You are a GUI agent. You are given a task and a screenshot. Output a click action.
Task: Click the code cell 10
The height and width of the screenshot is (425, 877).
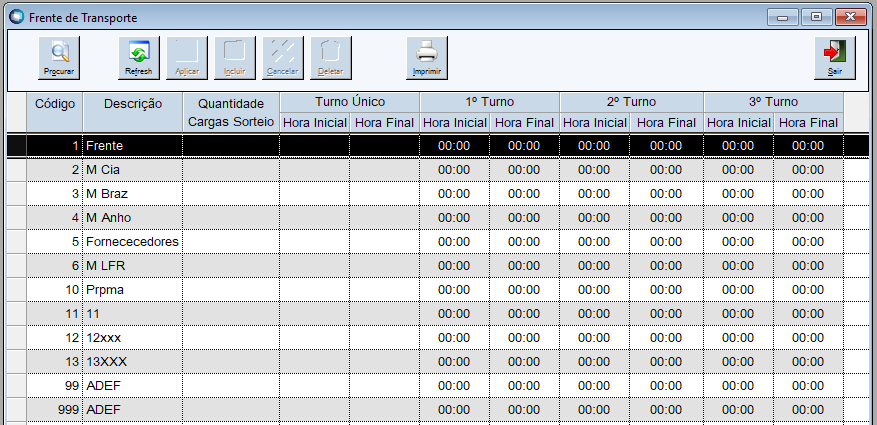click(55, 290)
